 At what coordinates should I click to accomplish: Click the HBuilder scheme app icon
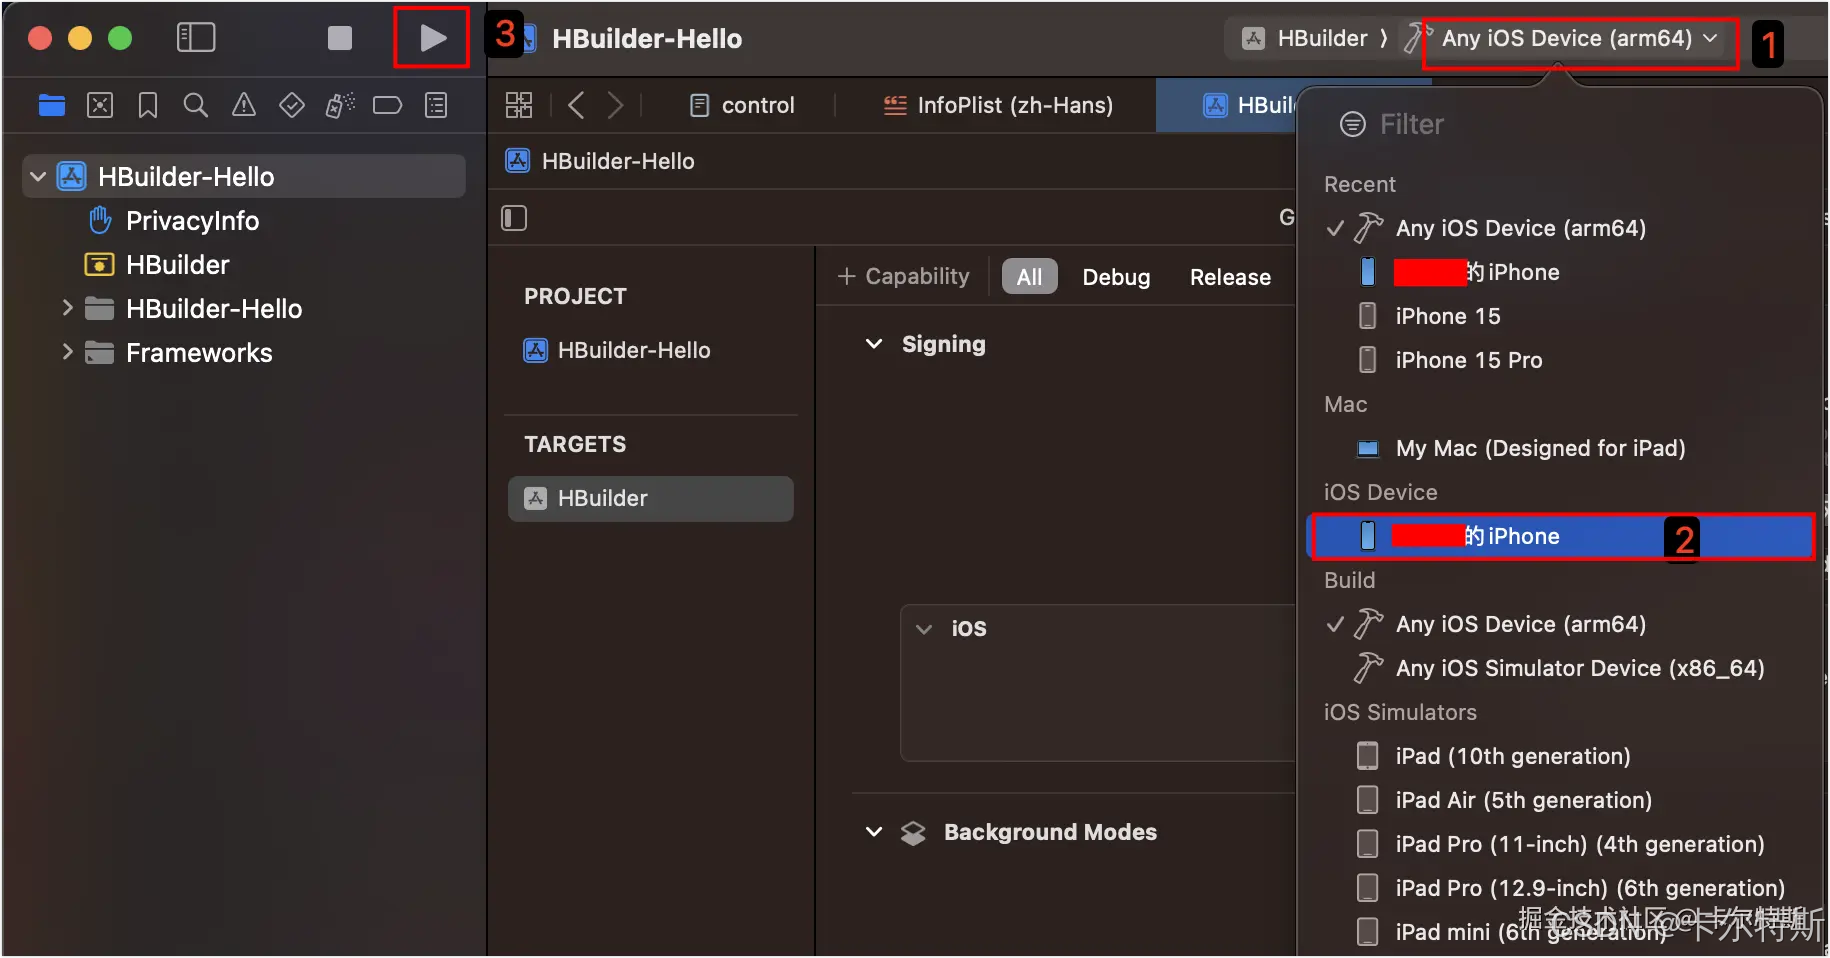click(x=1253, y=38)
